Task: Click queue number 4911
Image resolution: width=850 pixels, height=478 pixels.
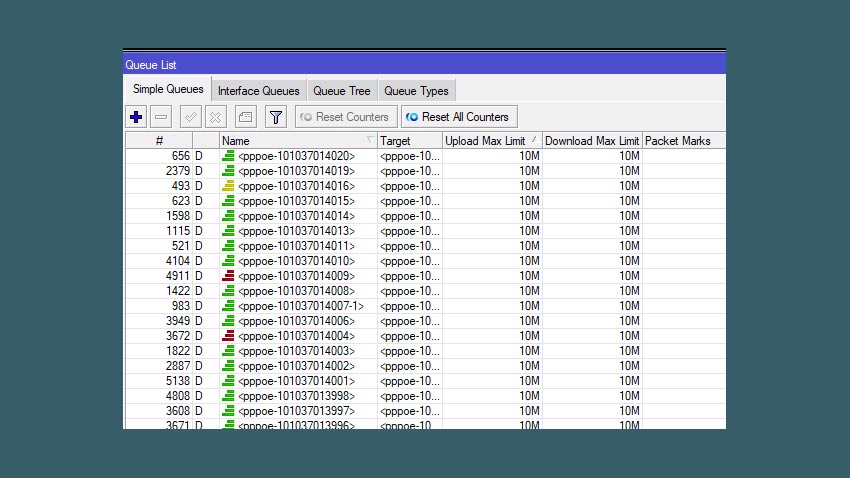Action: click(x=178, y=276)
